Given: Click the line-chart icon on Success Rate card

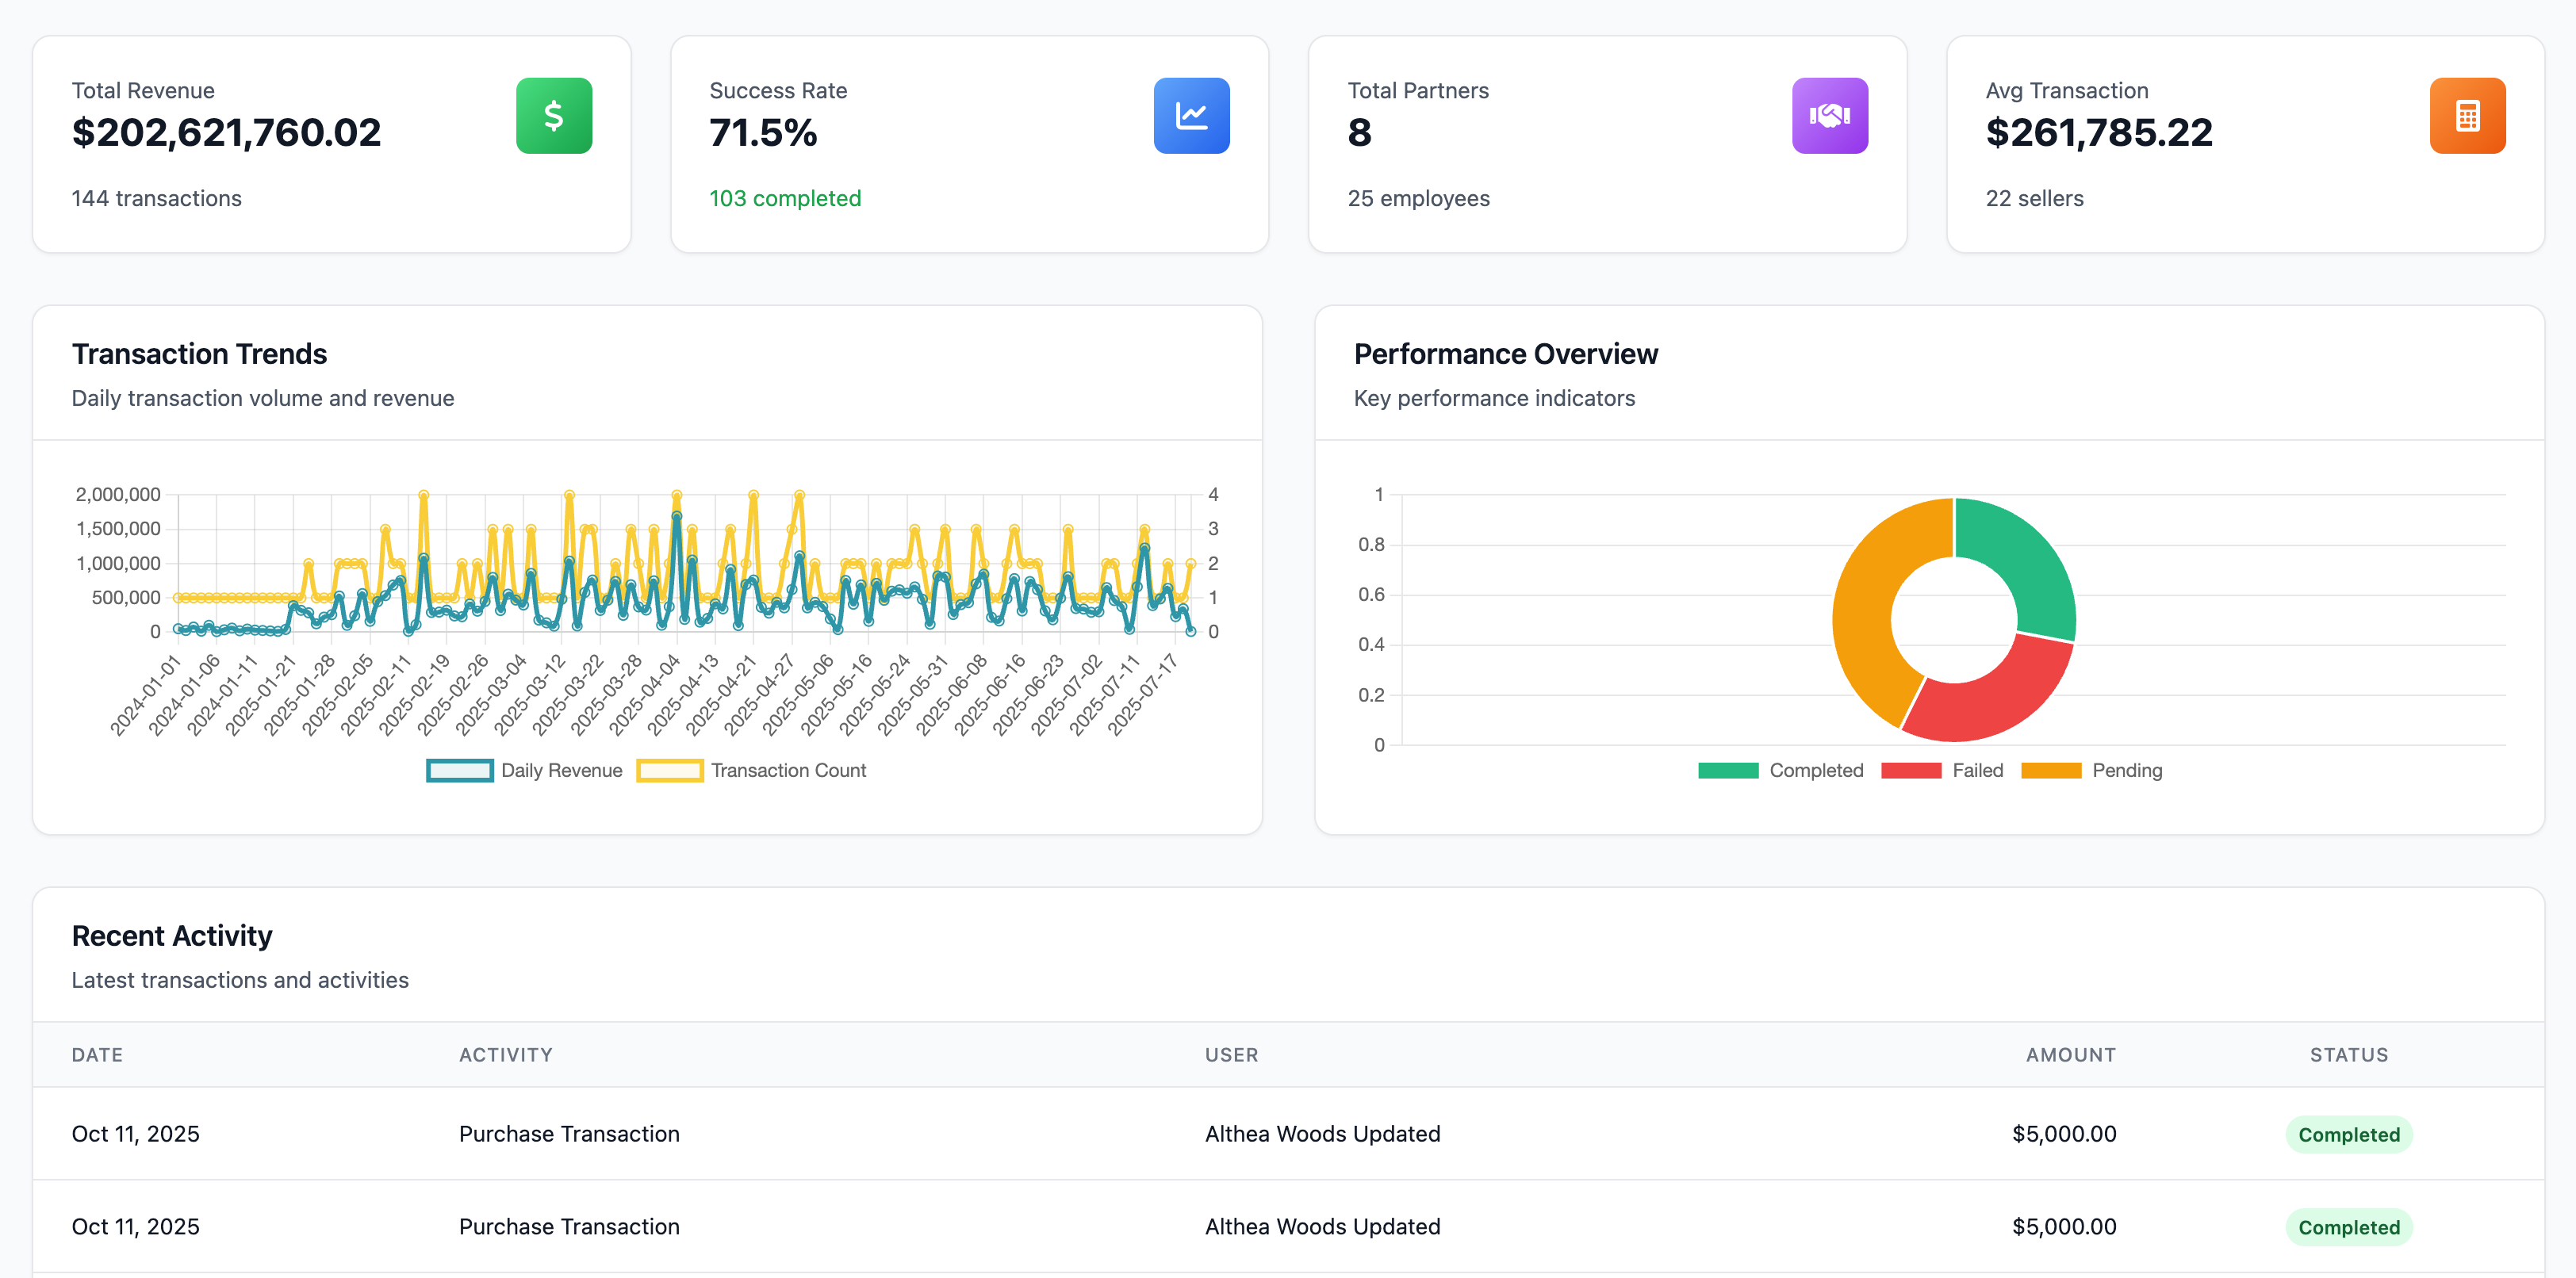Looking at the screenshot, I should click(1191, 115).
